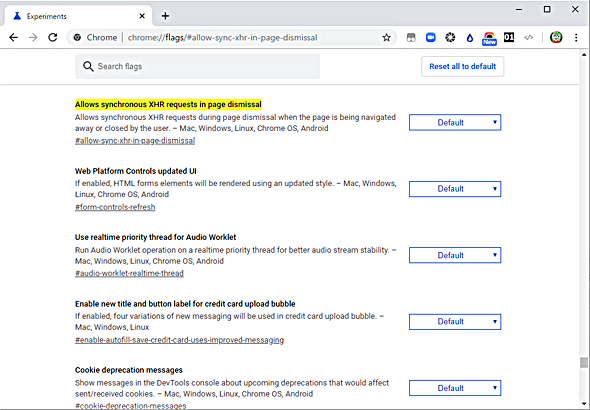Open the rainbow extension marked New

(489, 38)
